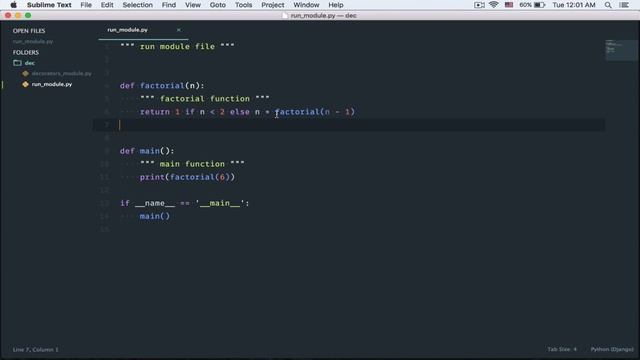Open the Python (Django) syntax selector
Screen dimensions: 640x360
[612, 349]
